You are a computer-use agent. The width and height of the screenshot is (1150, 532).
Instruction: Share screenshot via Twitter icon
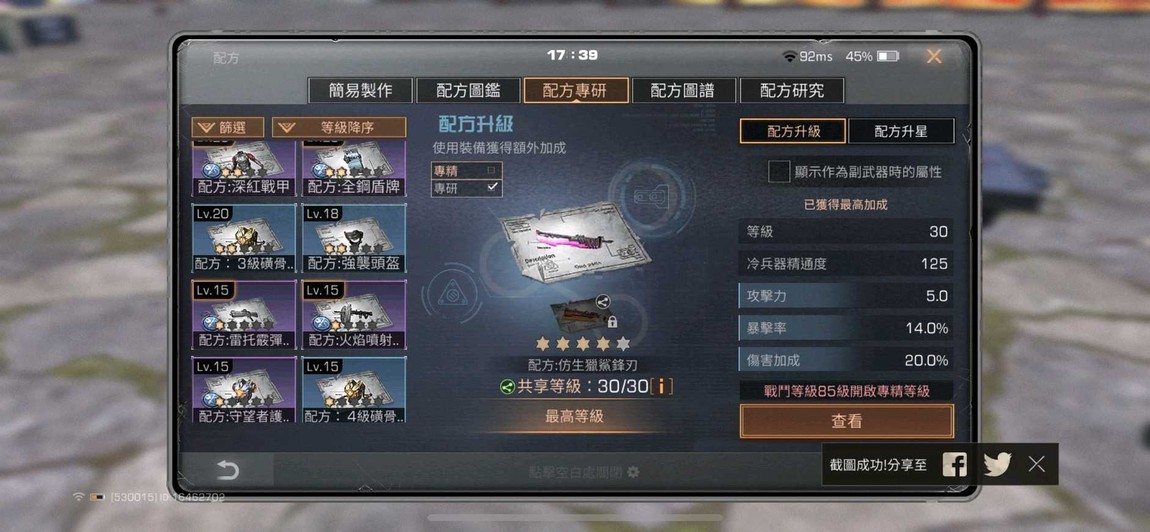pyautogui.click(x=997, y=464)
